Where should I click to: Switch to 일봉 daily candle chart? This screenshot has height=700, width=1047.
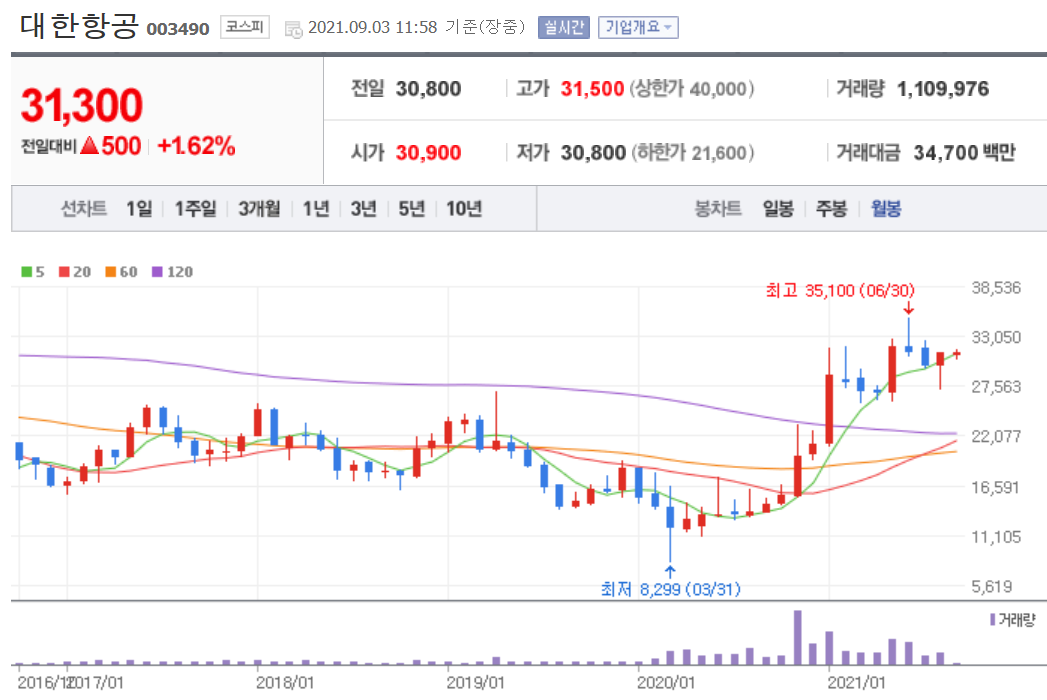tap(779, 209)
